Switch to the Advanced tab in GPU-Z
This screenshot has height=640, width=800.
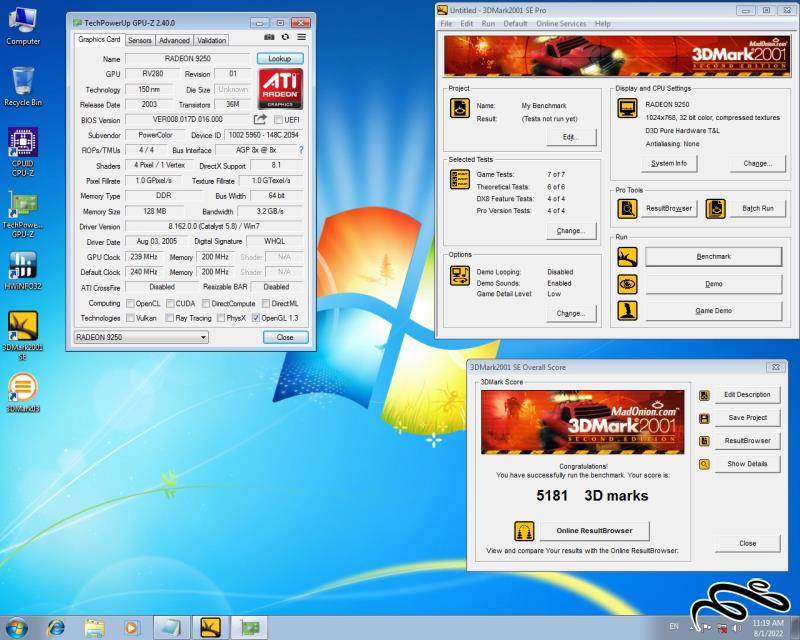[174, 40]
